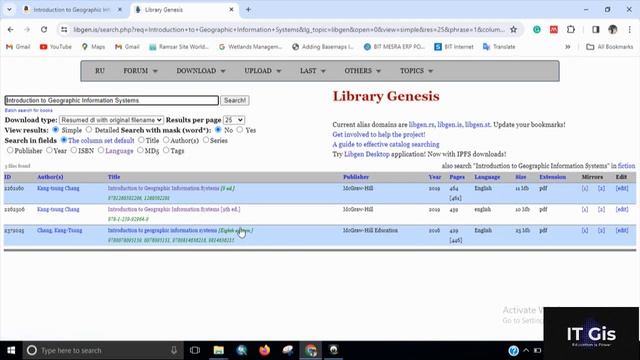Toggle the Chrome side panel icon
This screenshot has width=640, height=360.
click(596, 29)
